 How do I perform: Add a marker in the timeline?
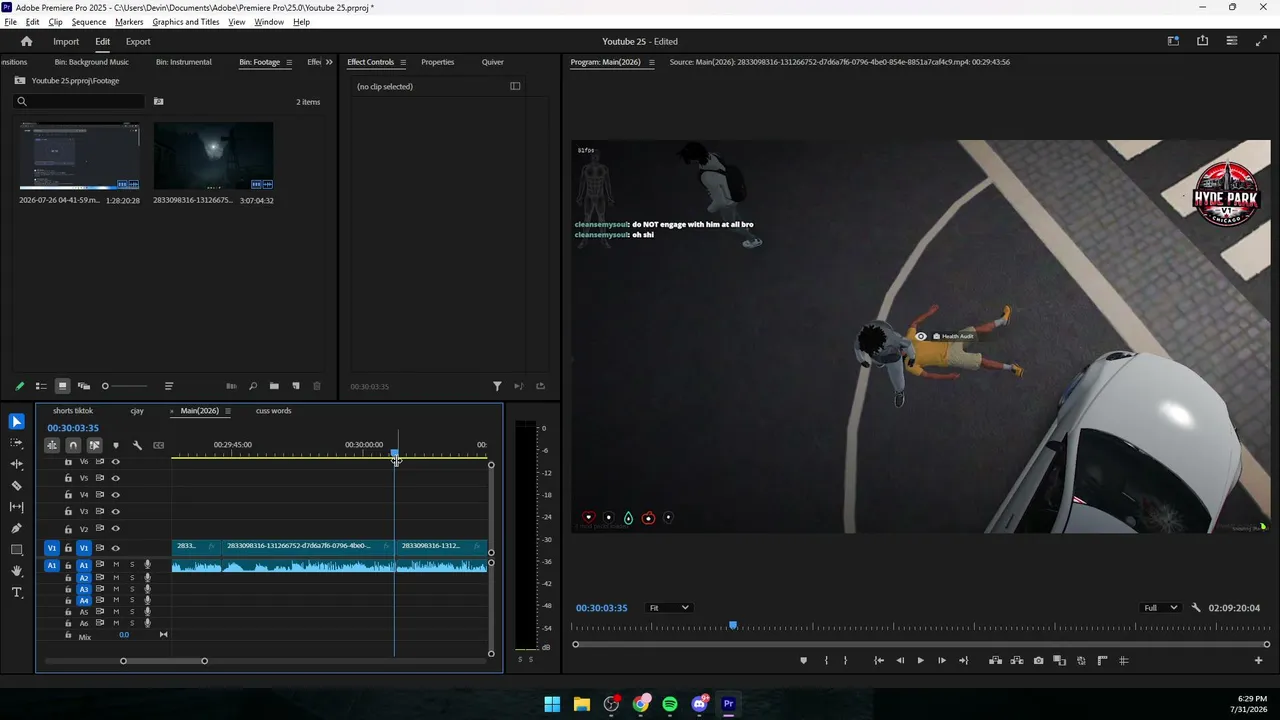click(116, 445)
